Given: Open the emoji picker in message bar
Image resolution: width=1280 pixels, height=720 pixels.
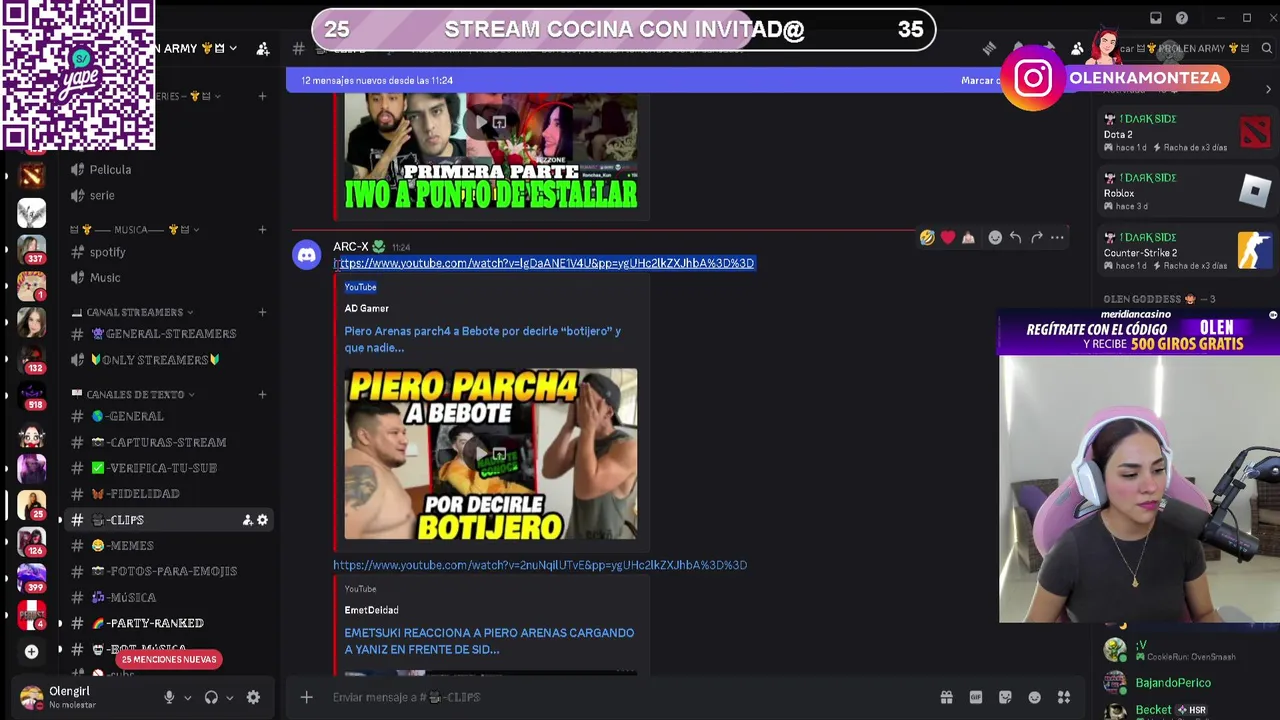Looking at the screenshot, I should [1035, 697].
